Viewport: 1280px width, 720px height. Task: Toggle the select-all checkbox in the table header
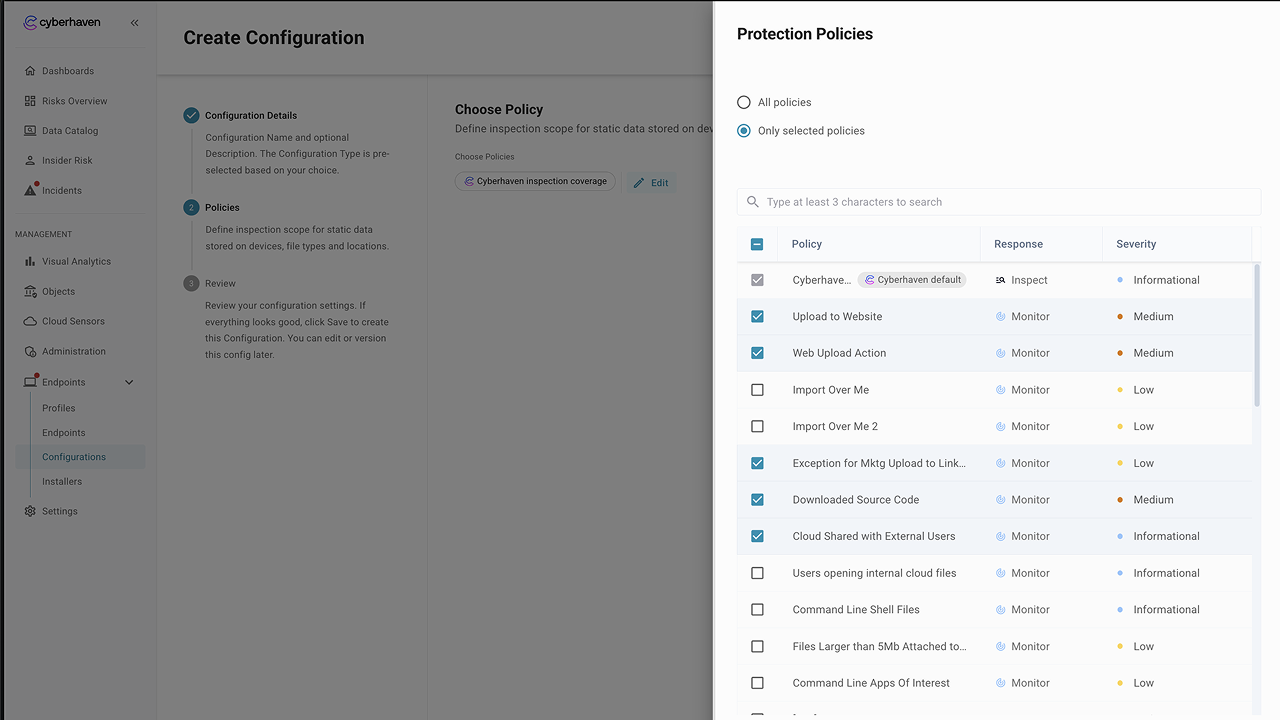point(757,244)
